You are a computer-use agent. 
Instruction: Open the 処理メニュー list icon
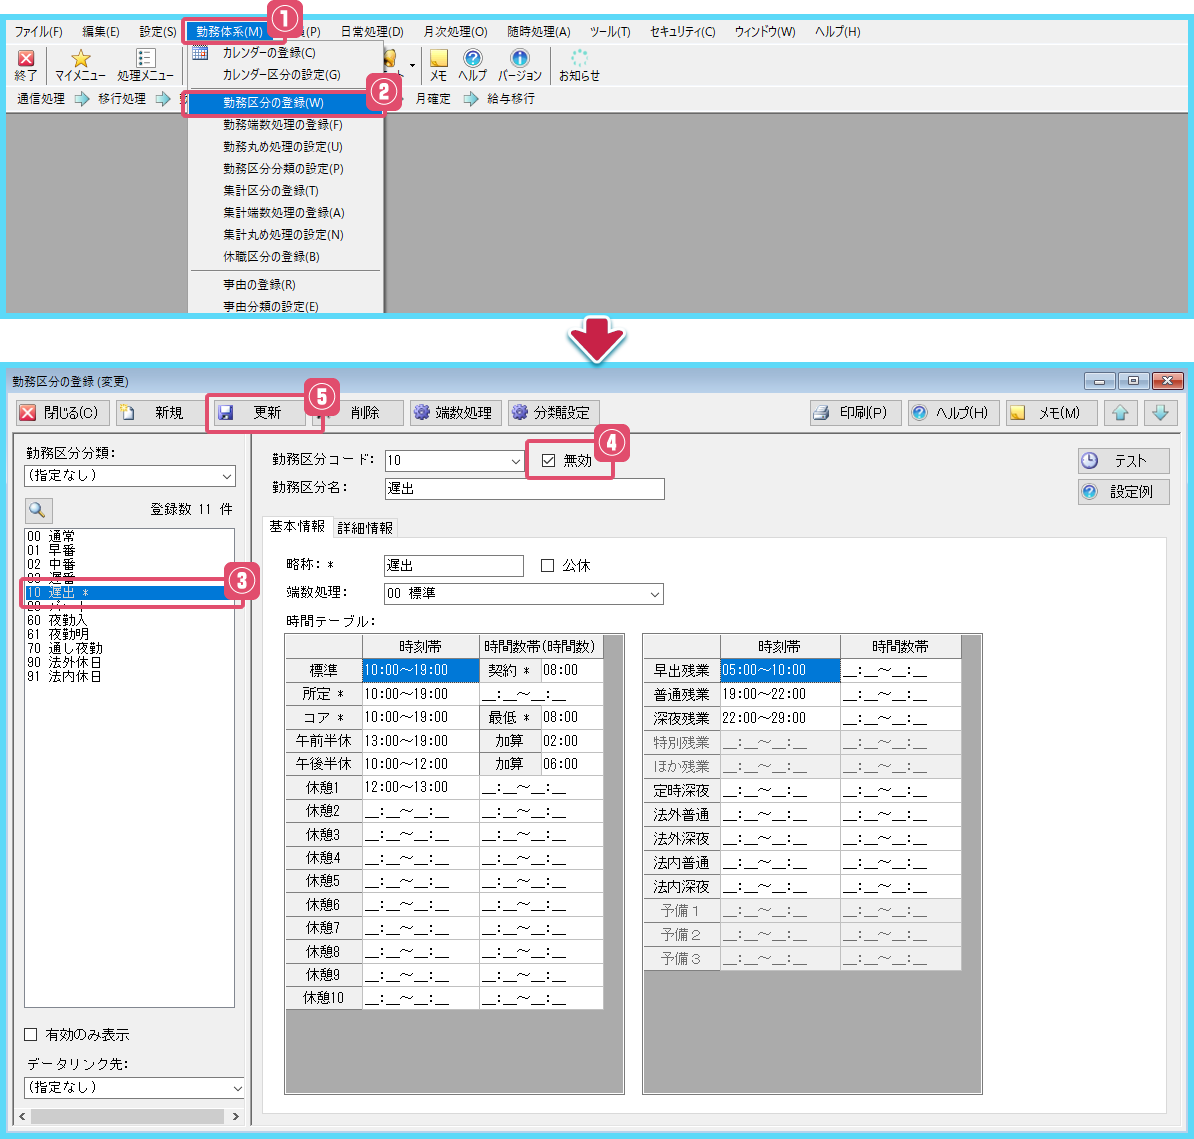coord(145,59)
